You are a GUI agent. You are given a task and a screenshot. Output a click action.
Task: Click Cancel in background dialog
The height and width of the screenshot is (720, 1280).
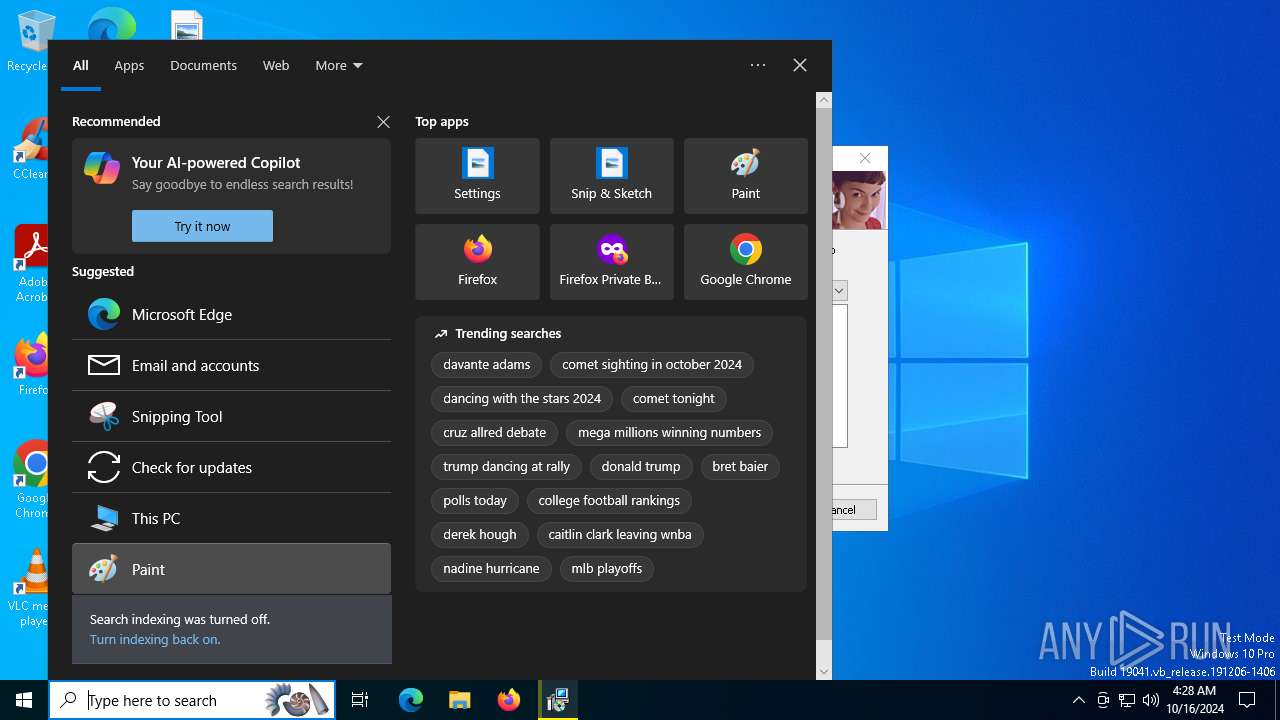[x=854, y=510]
